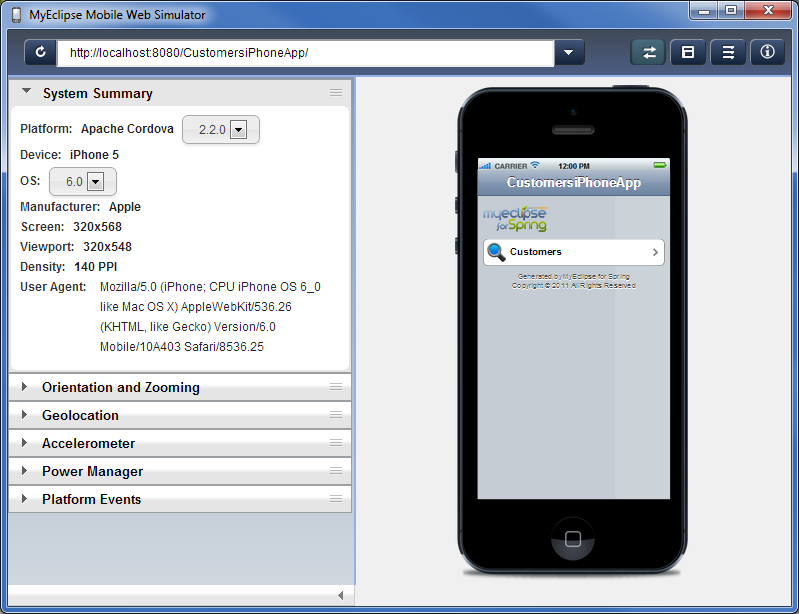The image size is (799, 614).
Task: Click the Density 140 PPI value
Action: point(96,266)
